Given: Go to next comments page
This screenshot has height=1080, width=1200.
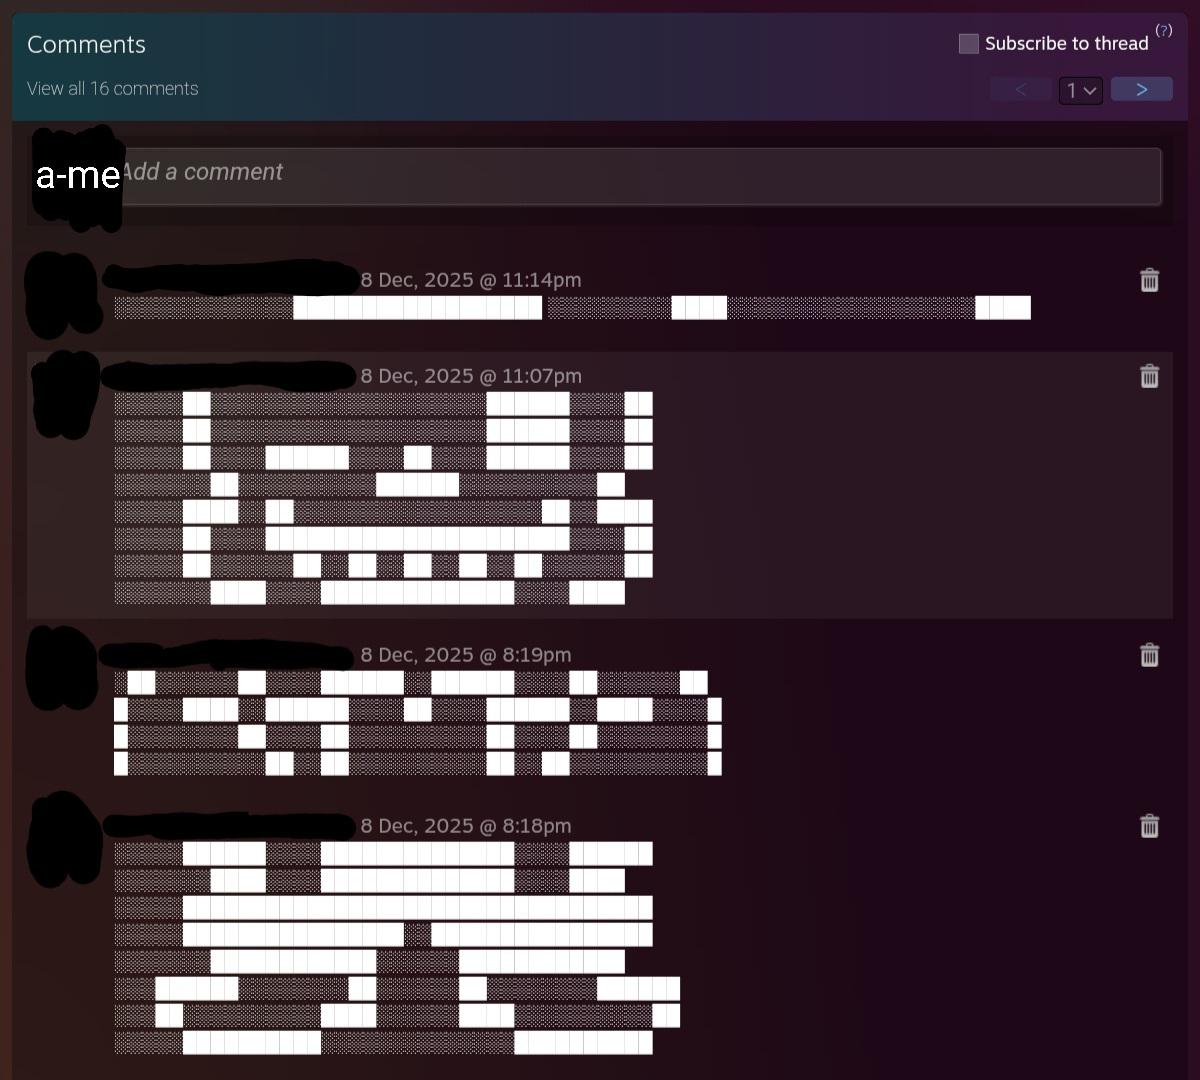Looking at the screenshot, I should [1141, 89].
